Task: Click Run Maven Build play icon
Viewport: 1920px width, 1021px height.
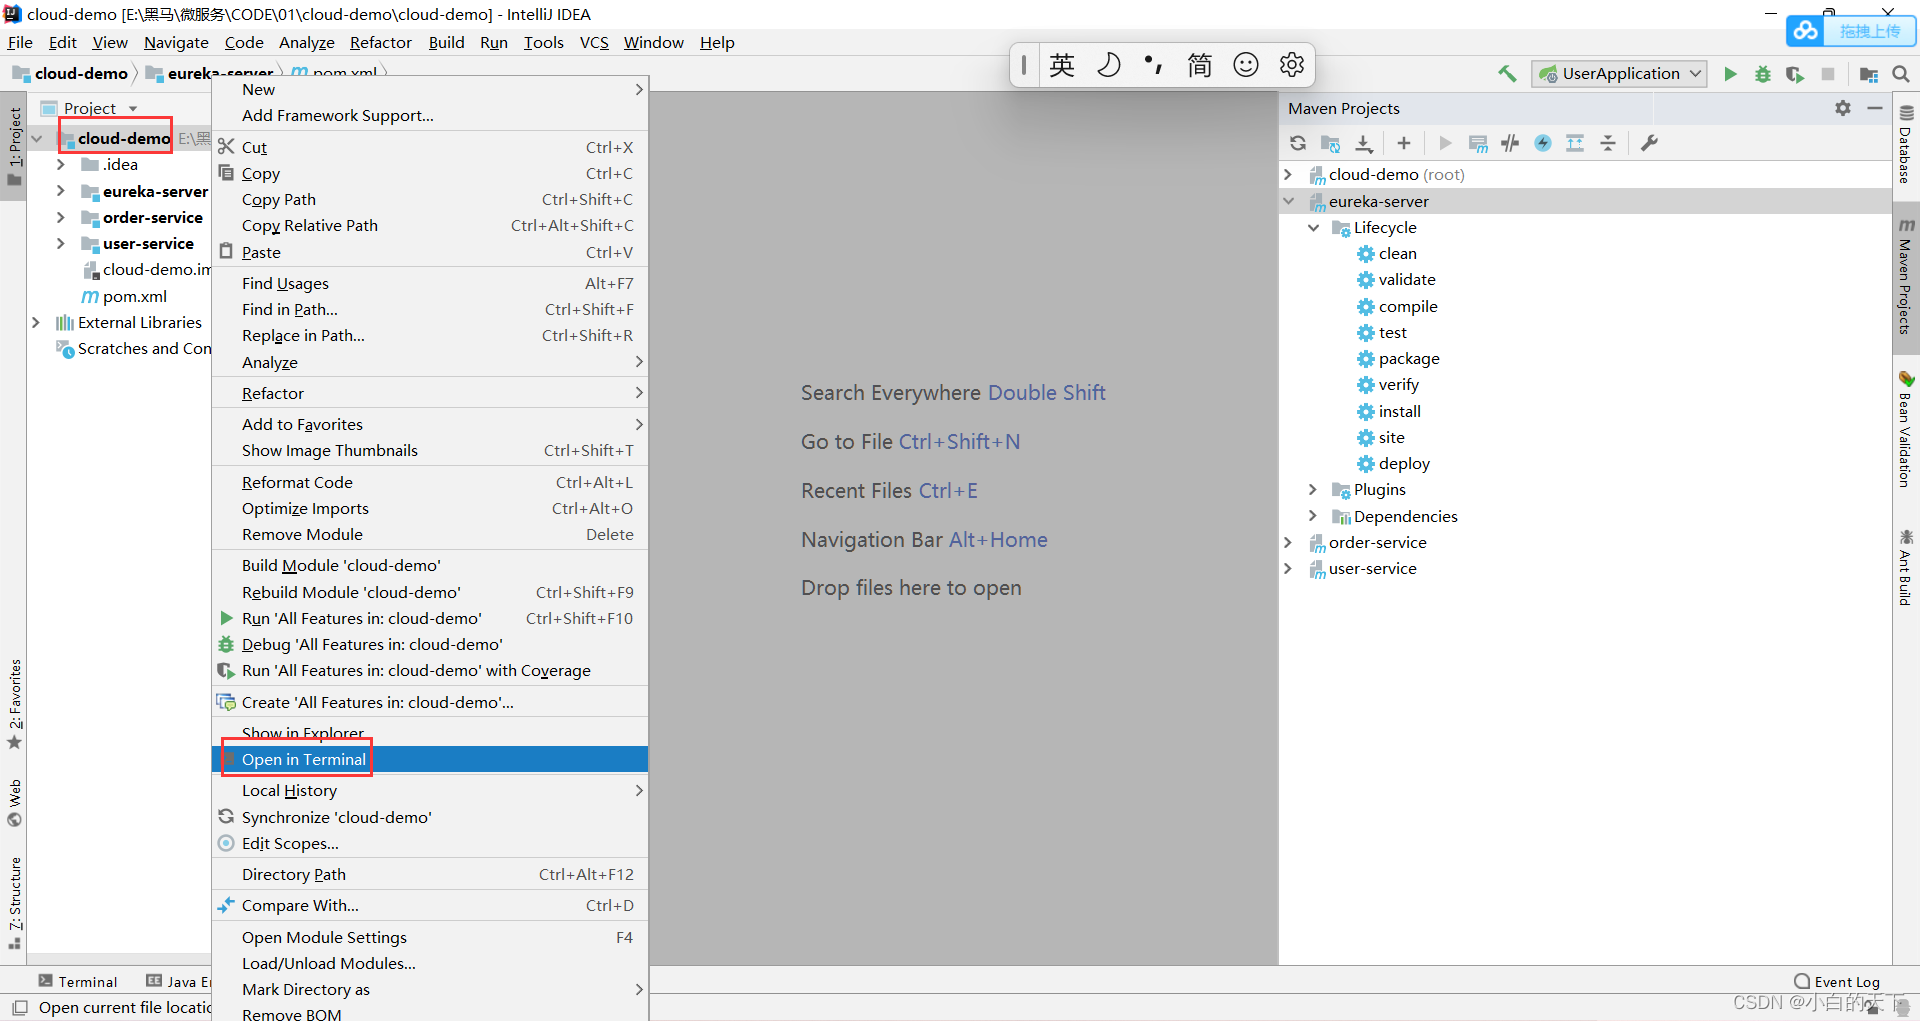Action: [x=1445, y=143]
